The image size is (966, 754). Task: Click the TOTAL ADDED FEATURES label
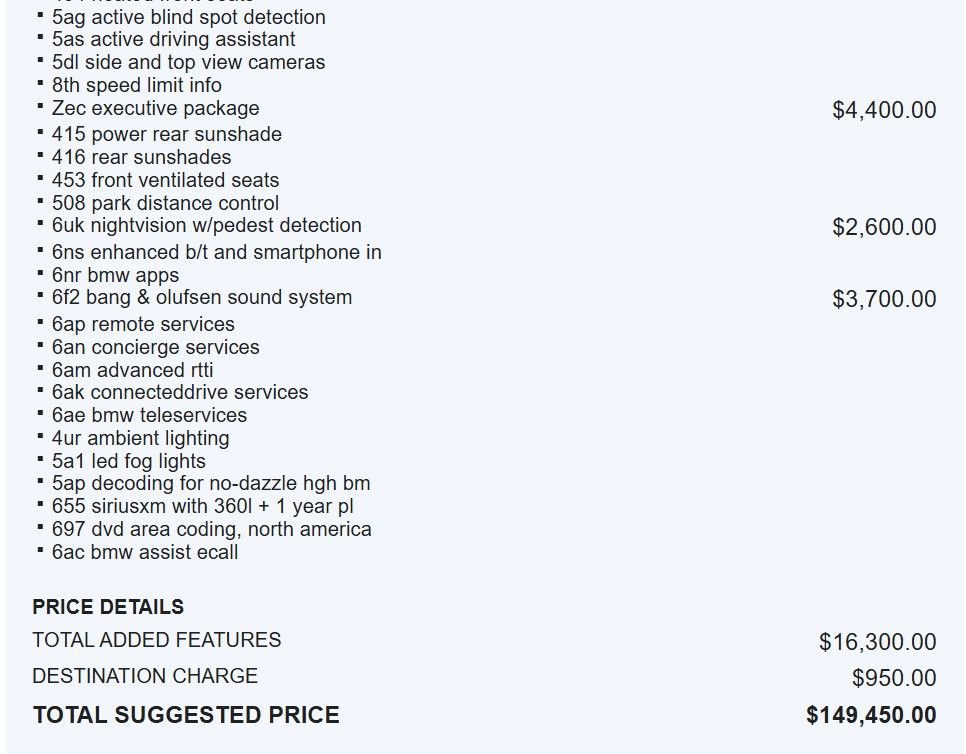(x=157, y=640)
